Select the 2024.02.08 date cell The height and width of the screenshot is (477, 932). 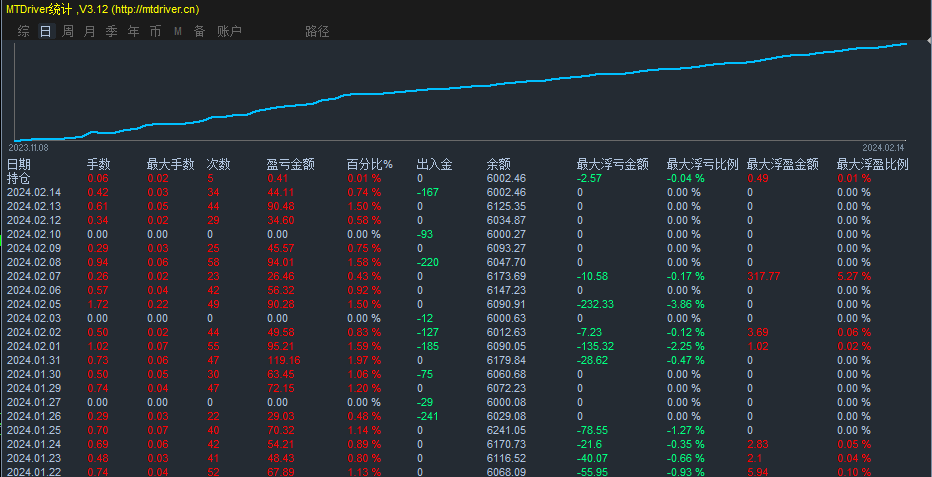(34, 262)
